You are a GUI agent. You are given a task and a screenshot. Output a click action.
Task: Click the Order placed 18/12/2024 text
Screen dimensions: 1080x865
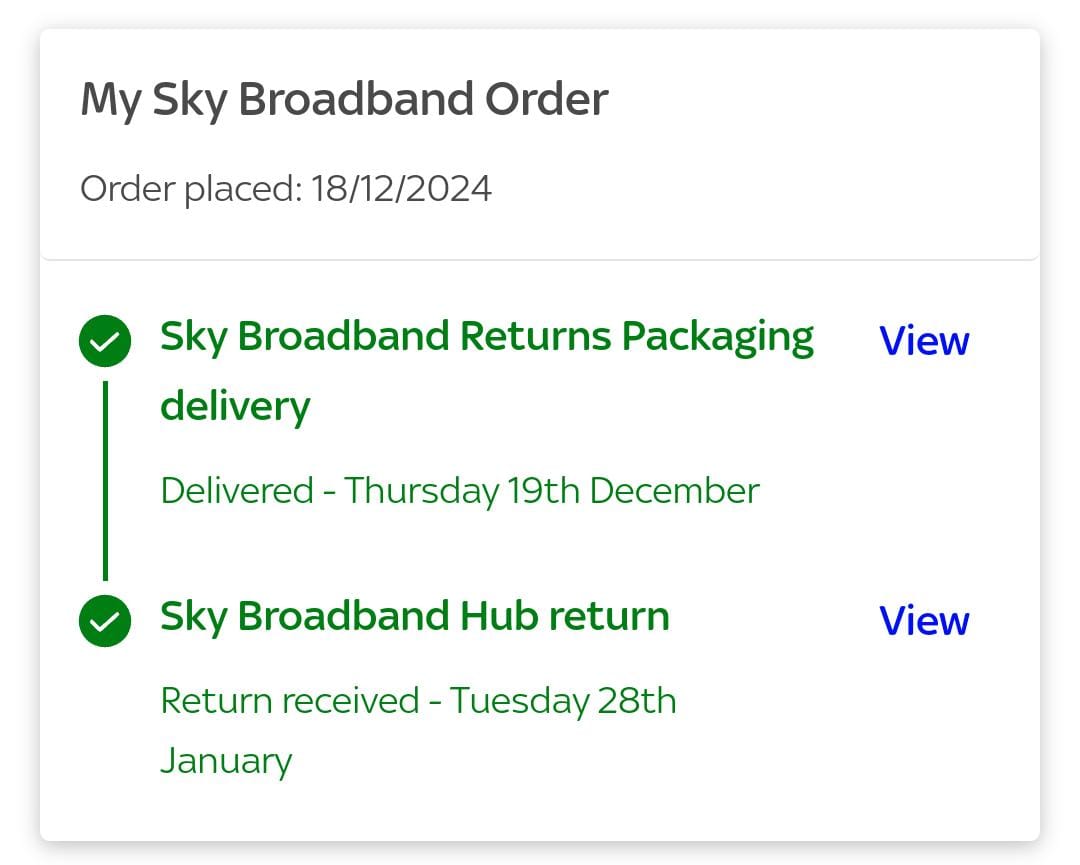pyautogui.click(x=287, y=188)
